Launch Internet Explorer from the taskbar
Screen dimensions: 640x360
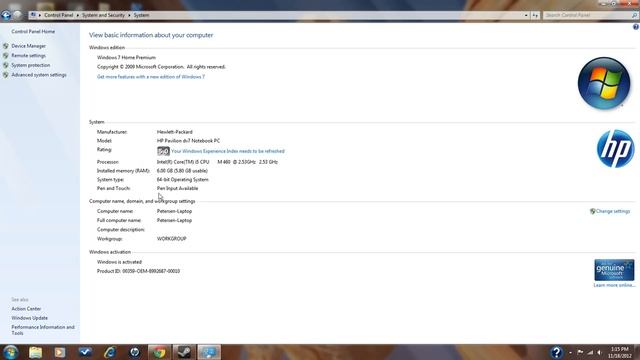pos(110,352)
